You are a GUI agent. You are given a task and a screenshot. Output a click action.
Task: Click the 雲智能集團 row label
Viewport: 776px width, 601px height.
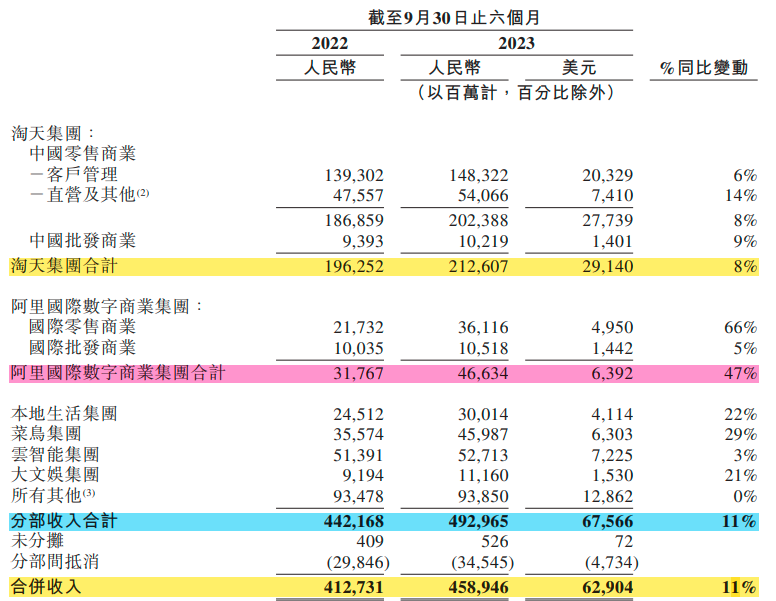(x=55, y=454)
